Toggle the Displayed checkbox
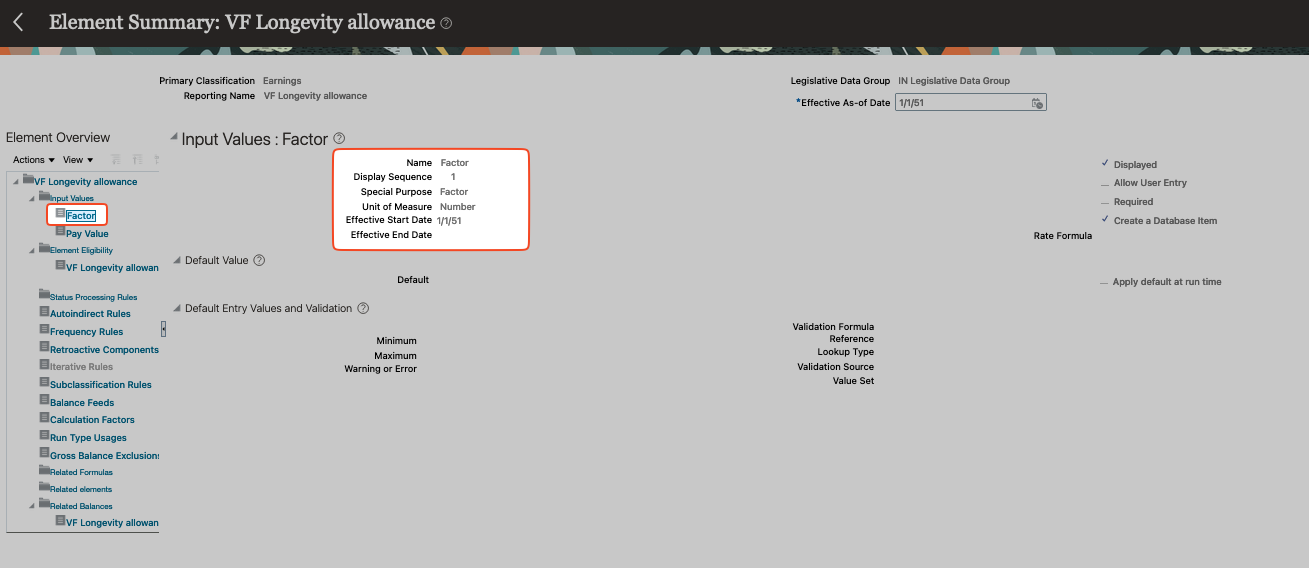The image size is (1309, 568). [1105, 164]
